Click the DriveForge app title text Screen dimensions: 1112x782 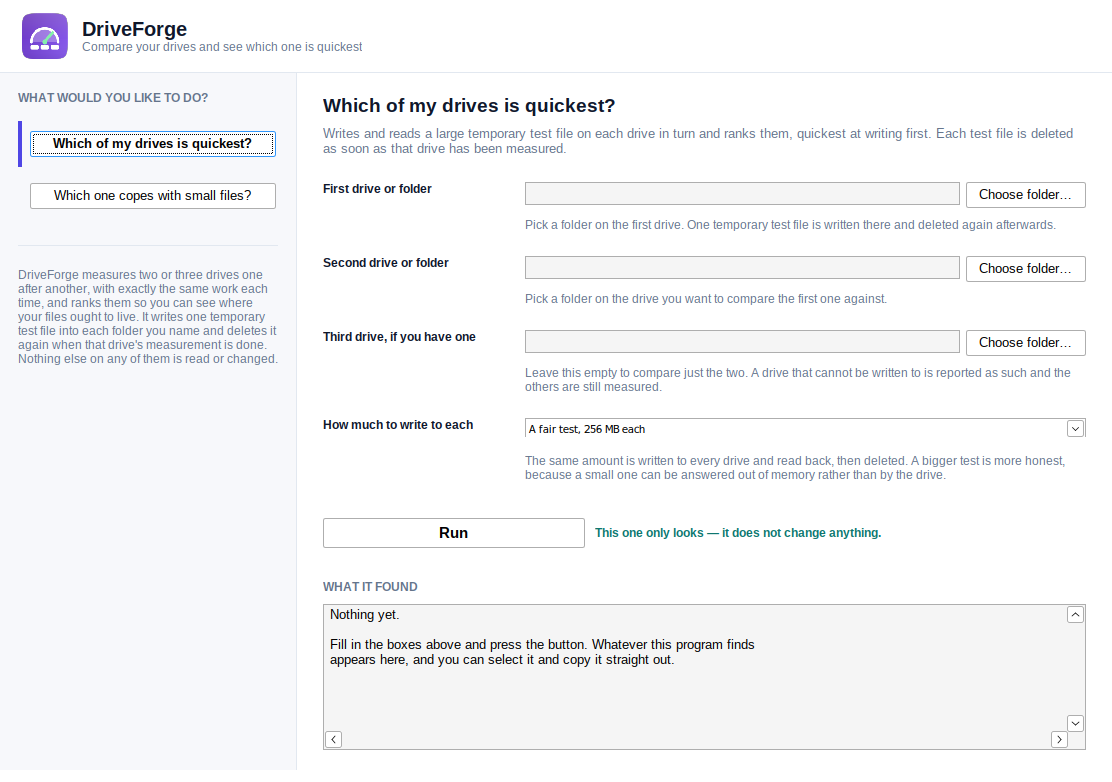[x=135, y=29]
